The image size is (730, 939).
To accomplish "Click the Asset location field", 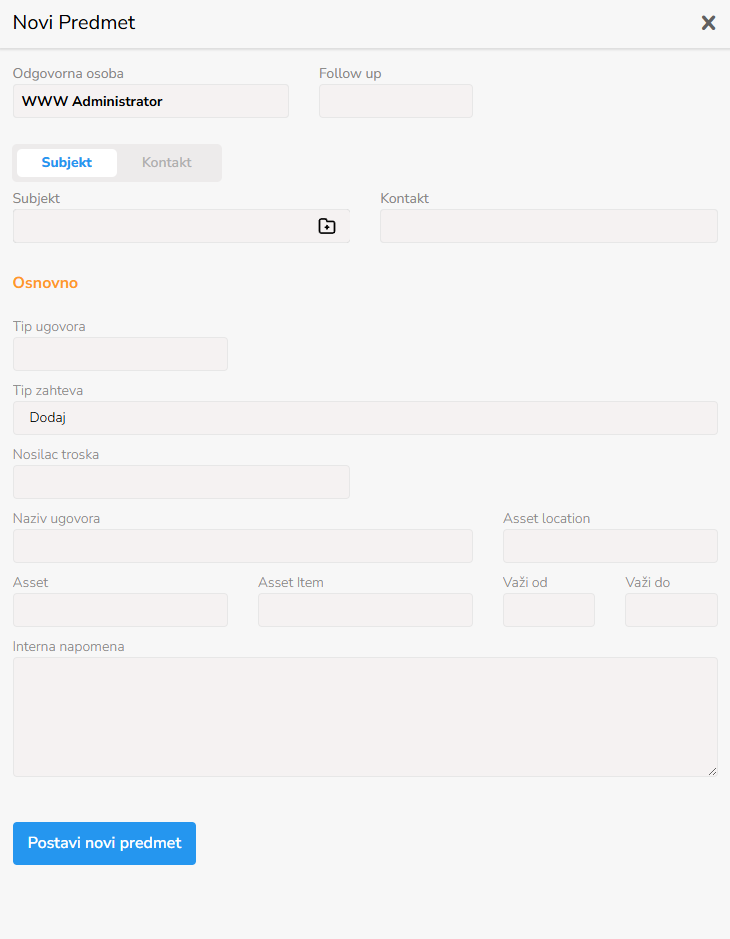I will pyautogui.click(x=610, y=546).
